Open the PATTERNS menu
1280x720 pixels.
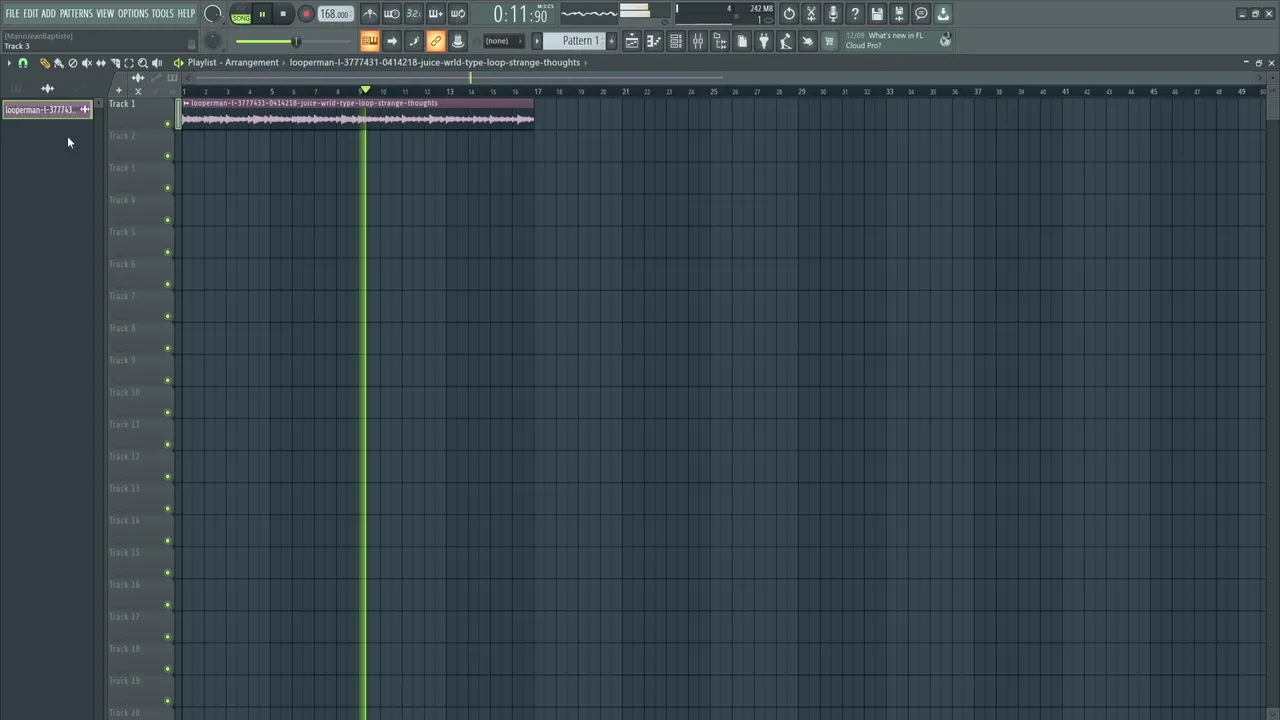(76, 14)
